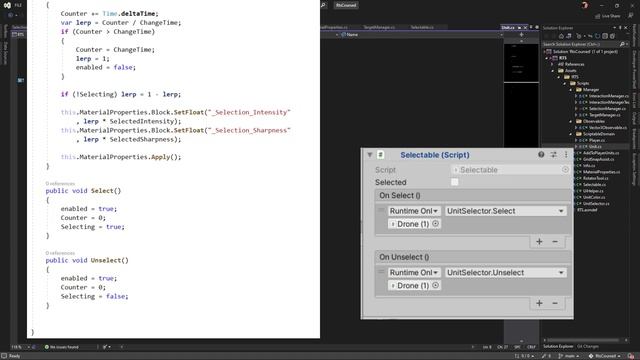This screenshot has height=360, width=640.
Task: Switch to the TargetManager.cs tab
Action: click(x=379, y=27)
